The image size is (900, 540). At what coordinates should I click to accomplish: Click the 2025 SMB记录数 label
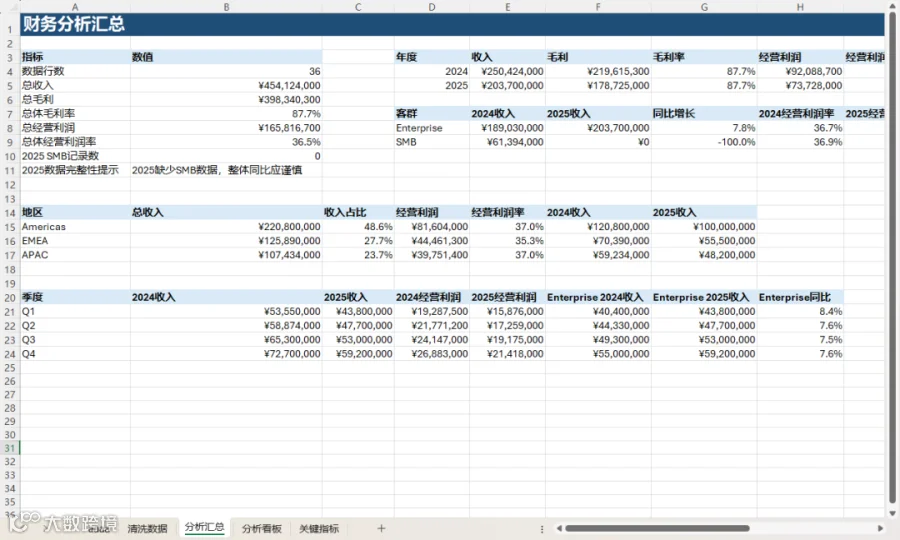(x=75, y=156)
